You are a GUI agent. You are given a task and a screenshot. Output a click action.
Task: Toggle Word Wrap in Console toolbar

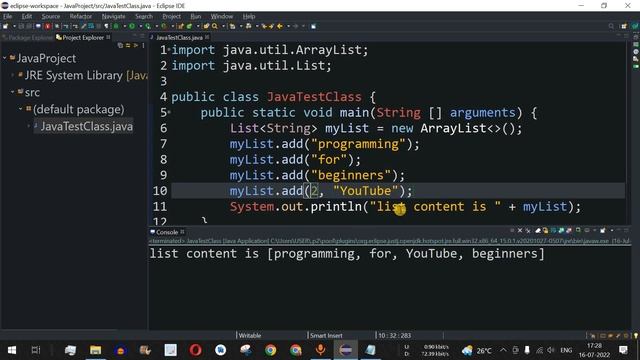553,231
